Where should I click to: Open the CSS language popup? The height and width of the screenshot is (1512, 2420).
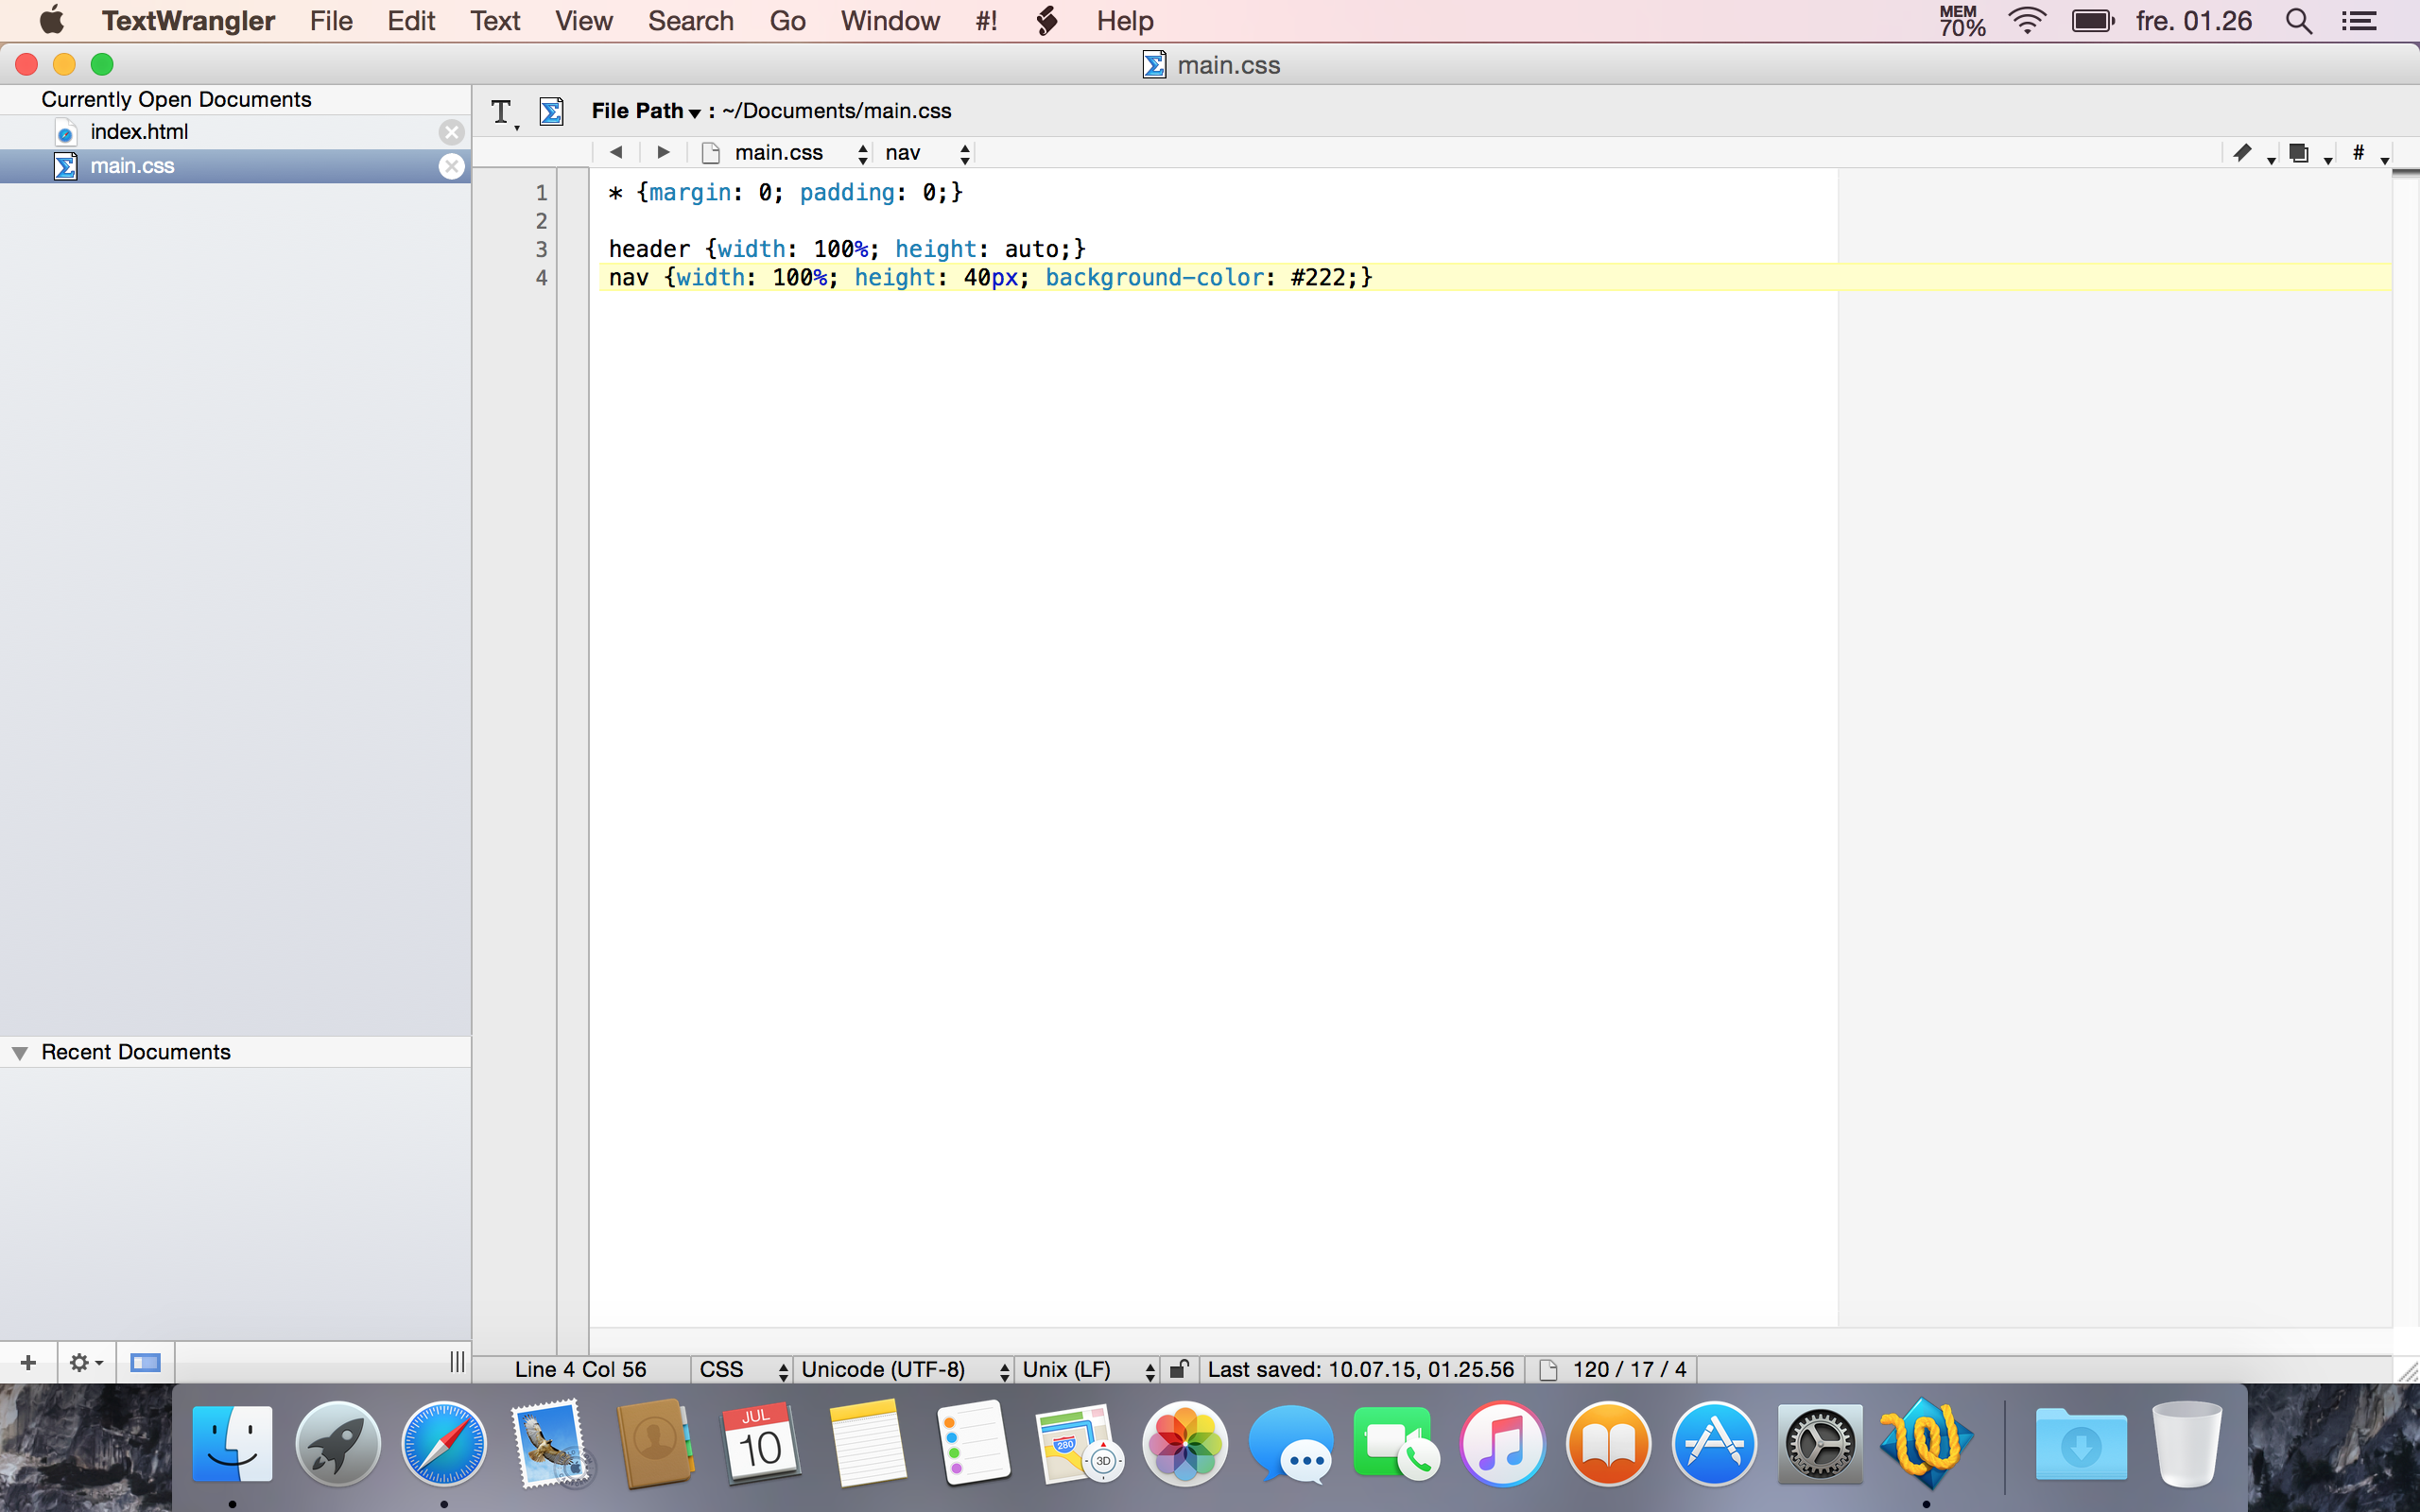pyautogui.click(x=742, y=1369)
